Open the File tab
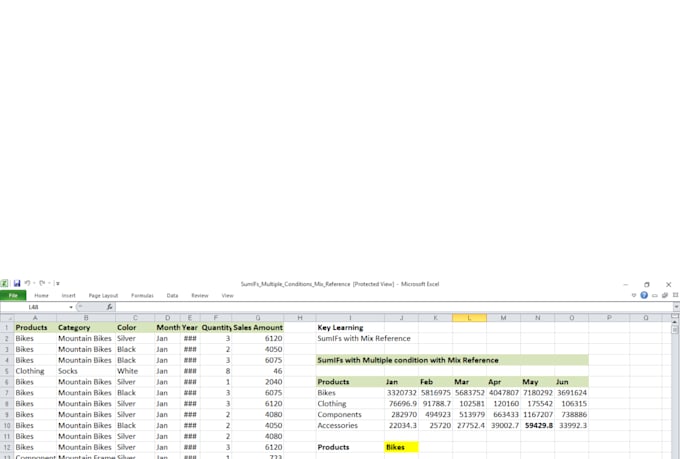 13,295
